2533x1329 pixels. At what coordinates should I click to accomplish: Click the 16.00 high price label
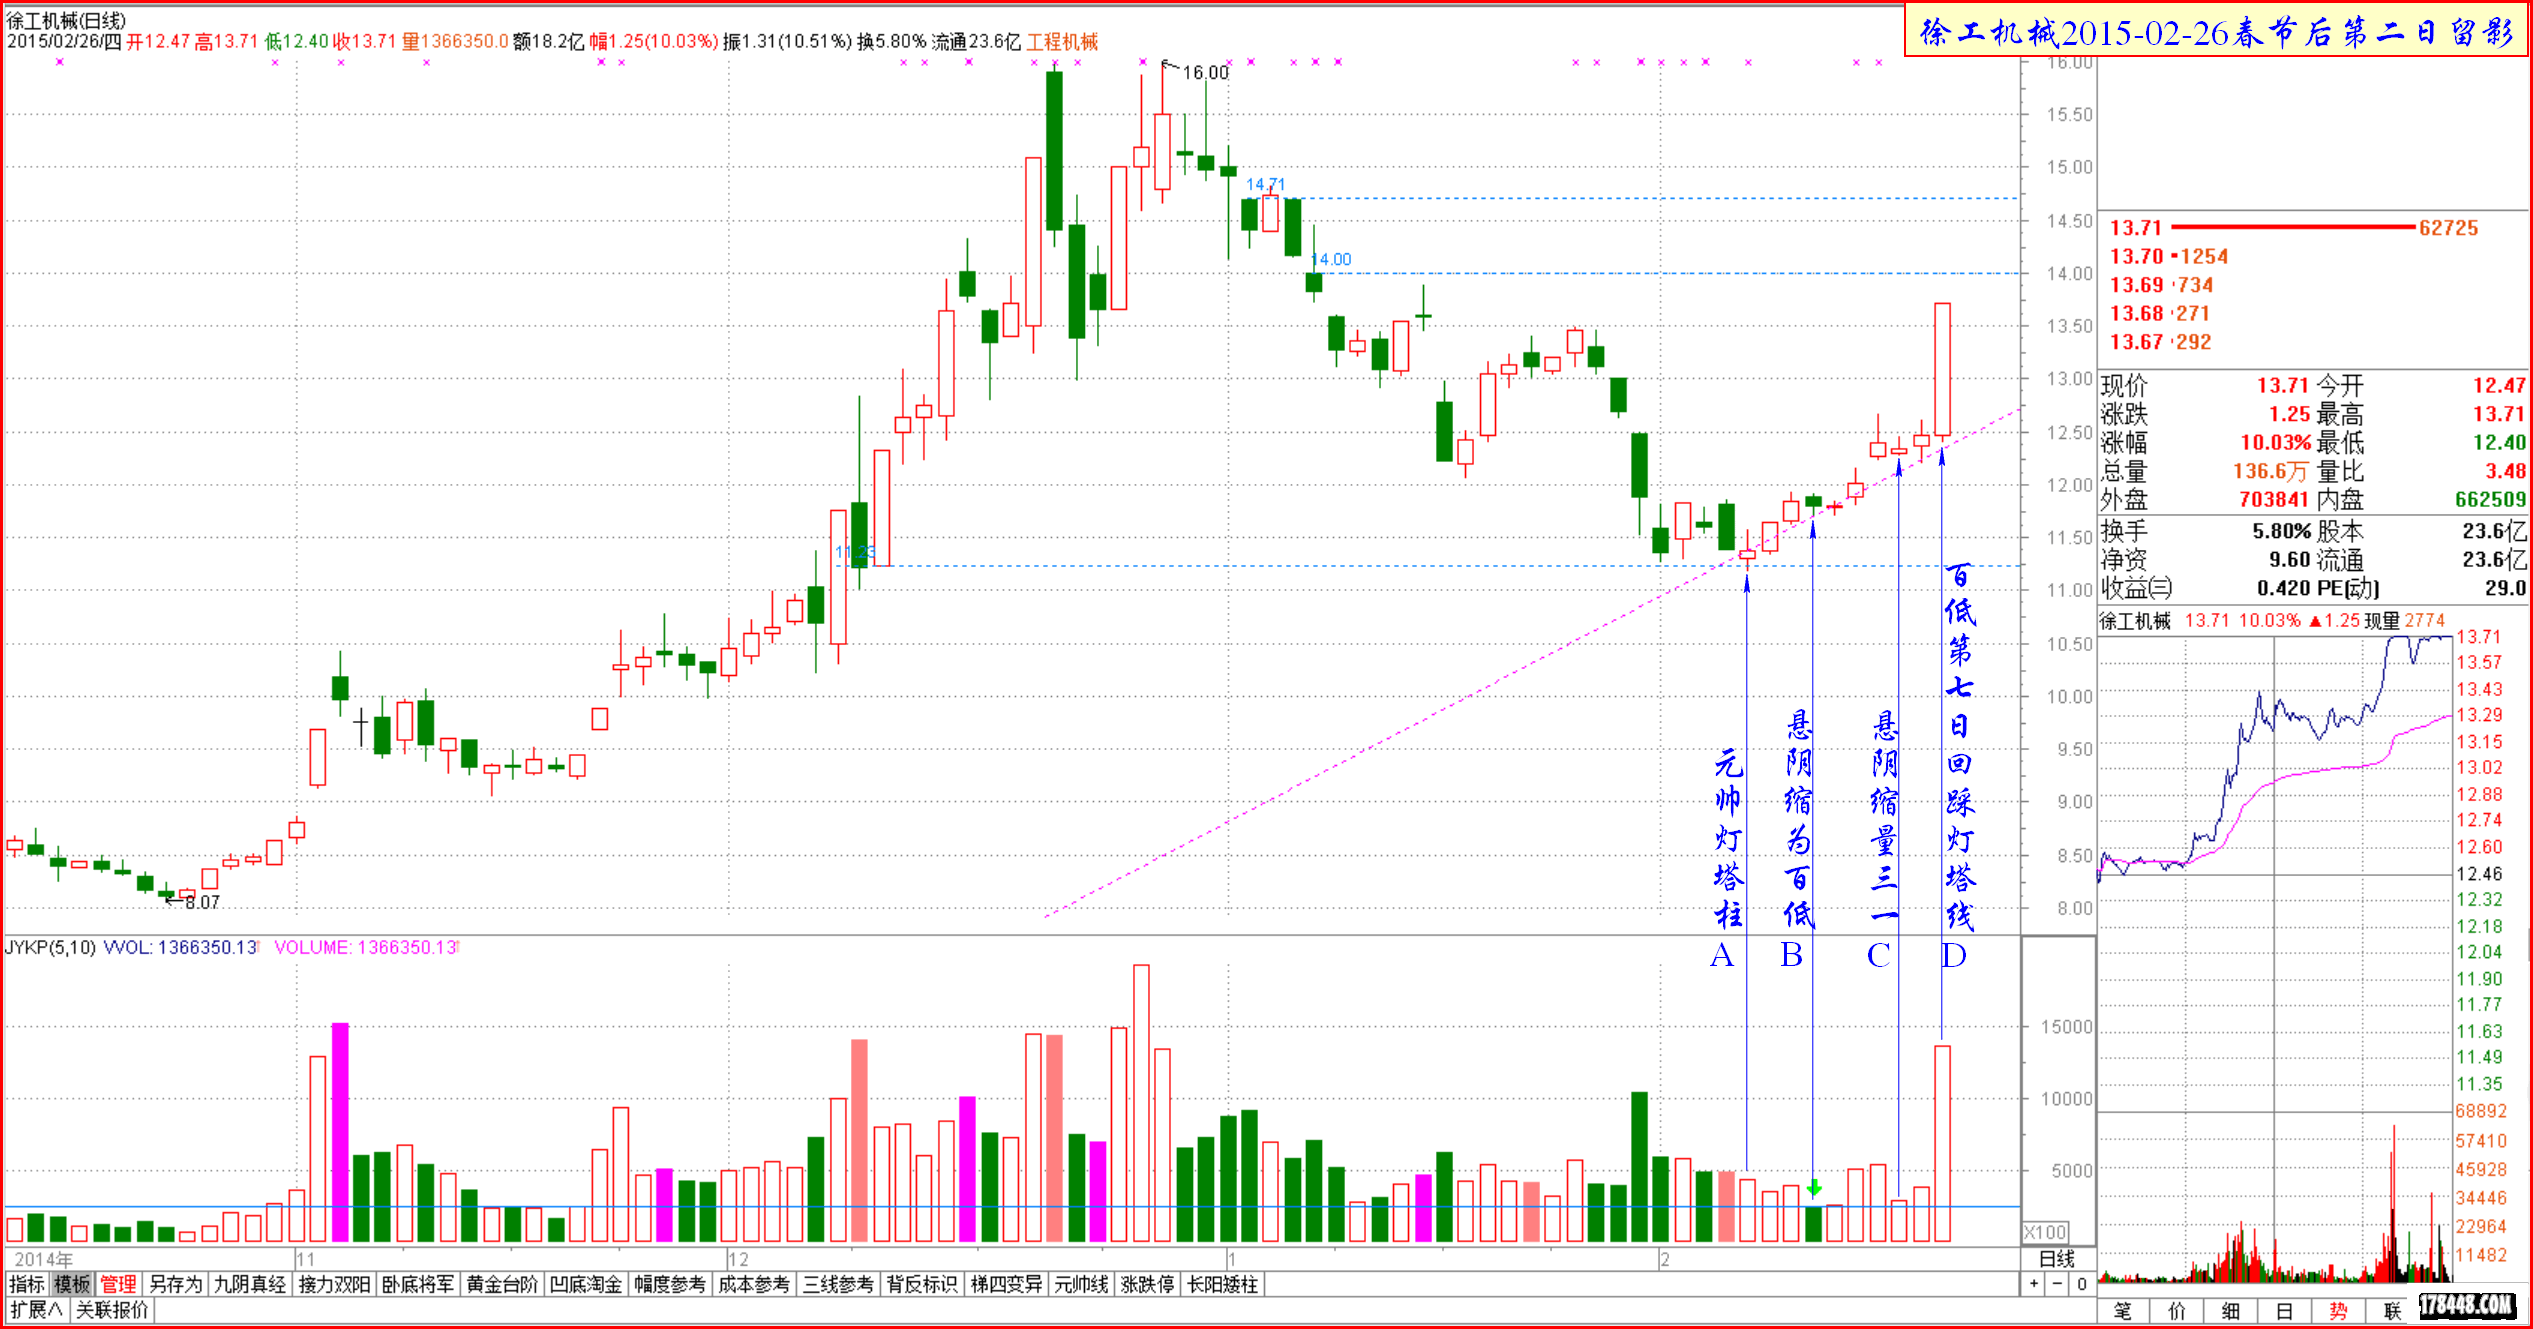[x=1205, y=72]
